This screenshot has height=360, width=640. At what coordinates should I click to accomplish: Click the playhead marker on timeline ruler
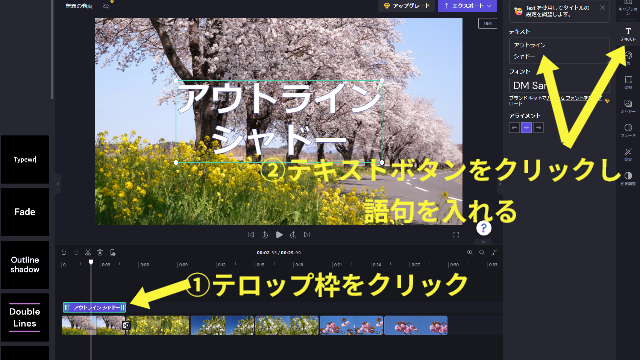[x=91, y=262]
